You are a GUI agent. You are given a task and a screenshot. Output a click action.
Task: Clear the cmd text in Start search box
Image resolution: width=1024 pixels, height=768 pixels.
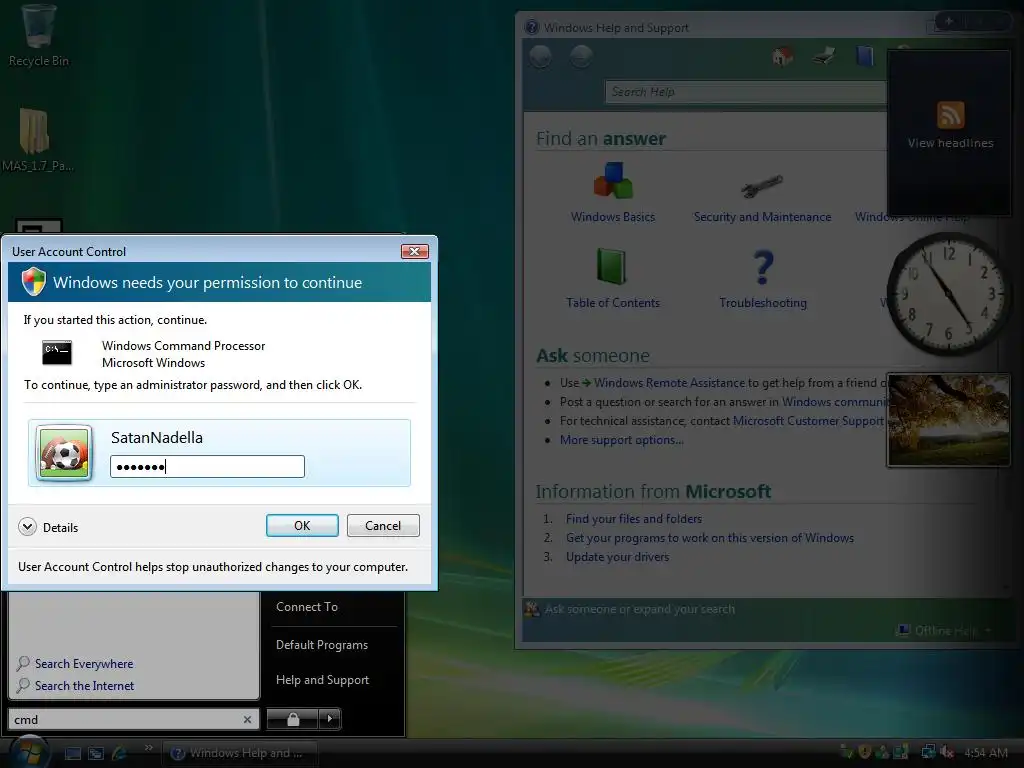[x=248, y=720]
